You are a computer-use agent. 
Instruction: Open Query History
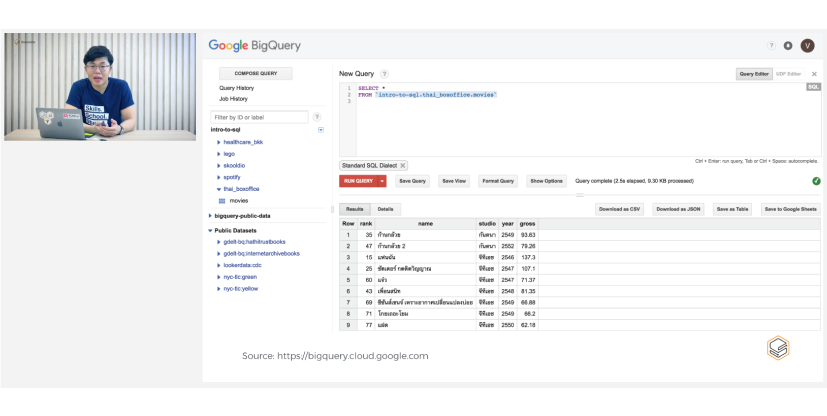[x=236, y=88]
